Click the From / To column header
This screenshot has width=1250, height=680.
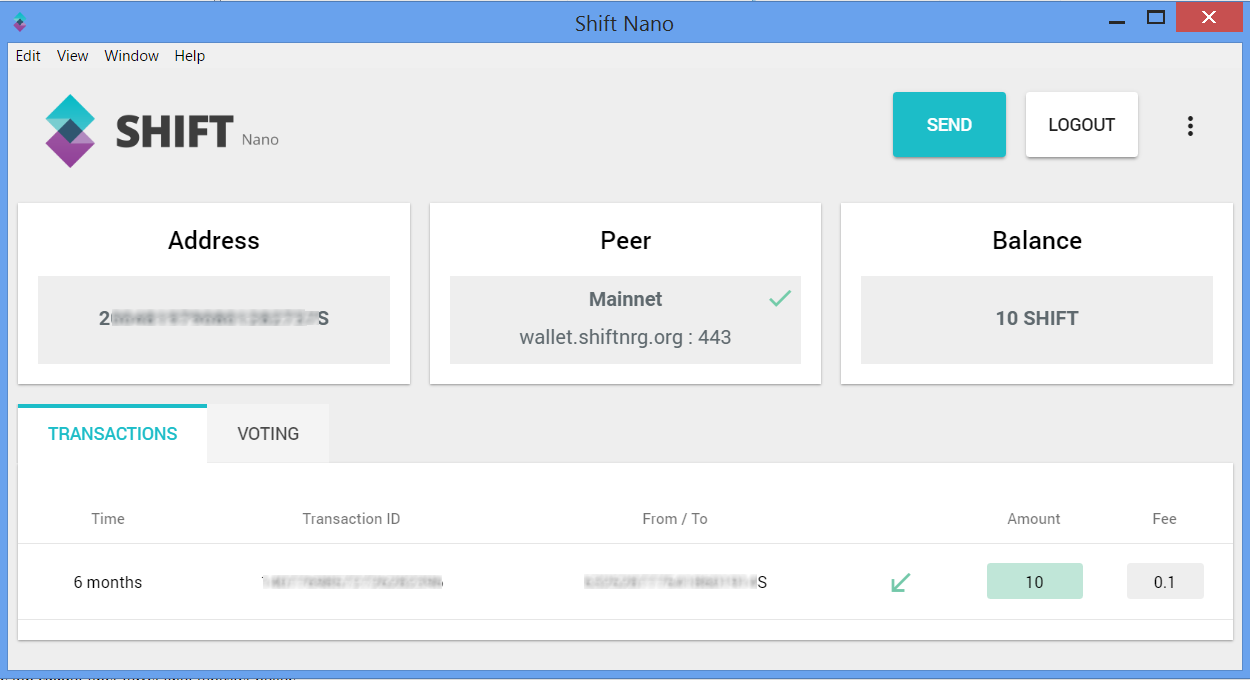pos(675,519)
